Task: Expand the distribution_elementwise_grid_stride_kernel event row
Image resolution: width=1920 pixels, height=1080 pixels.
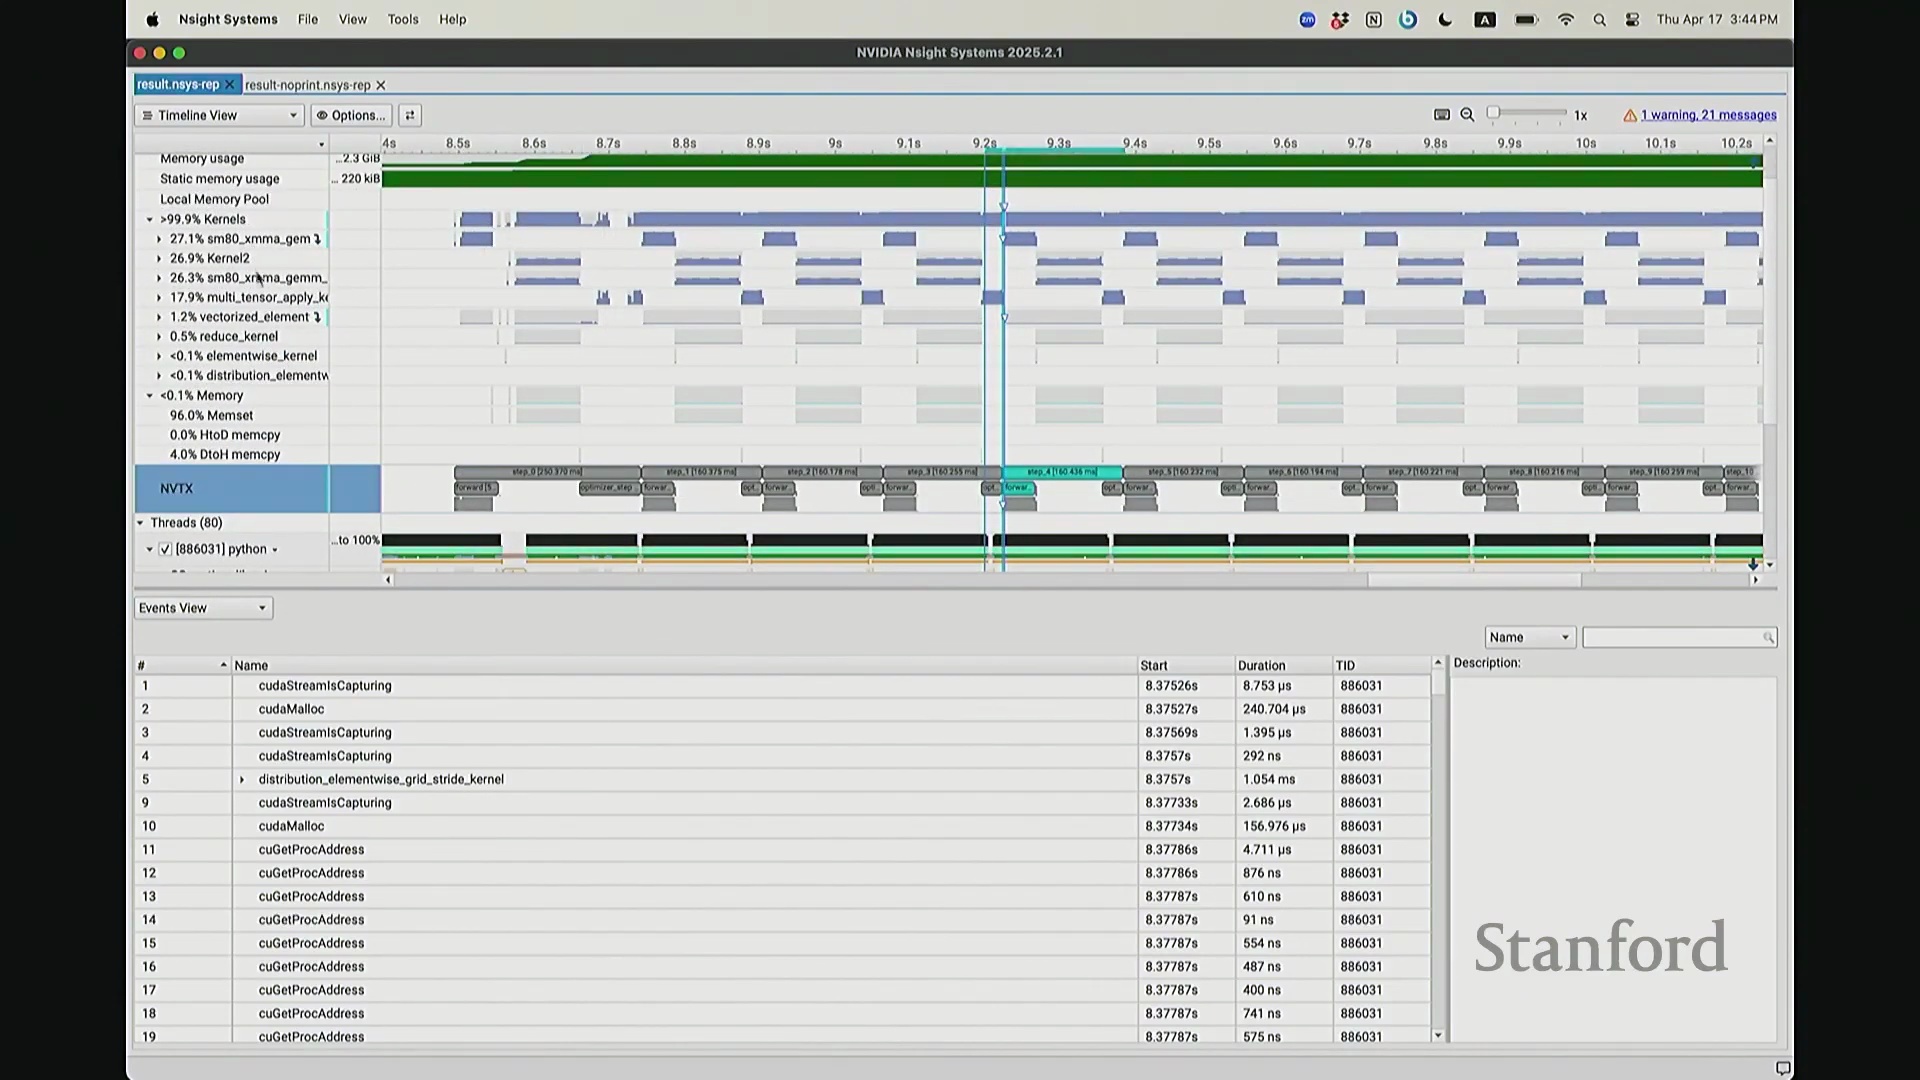Action: tap(241, 780)
